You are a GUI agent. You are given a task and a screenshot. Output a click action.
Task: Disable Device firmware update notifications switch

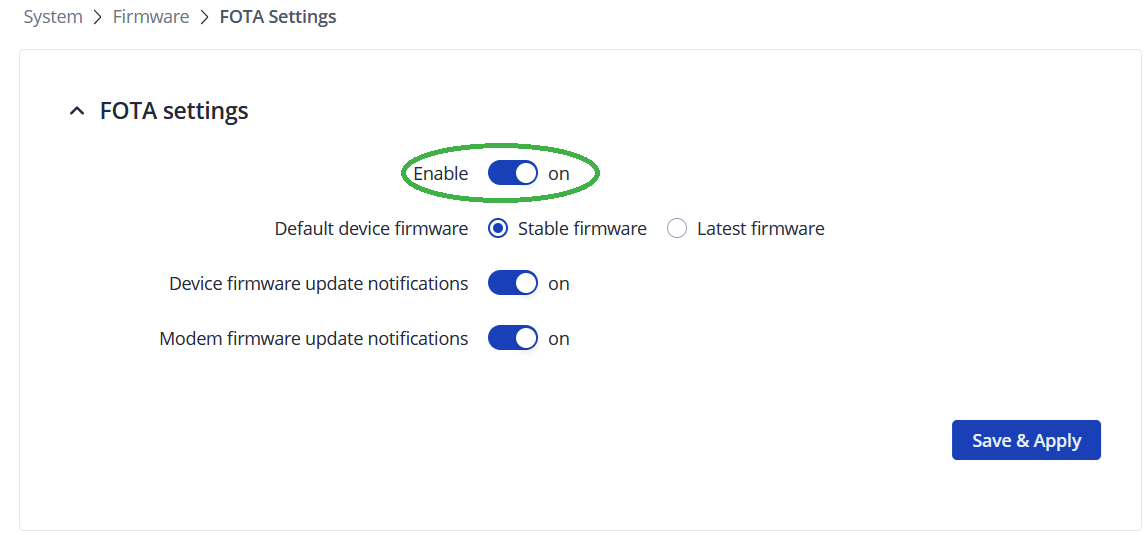coord(513,284)
